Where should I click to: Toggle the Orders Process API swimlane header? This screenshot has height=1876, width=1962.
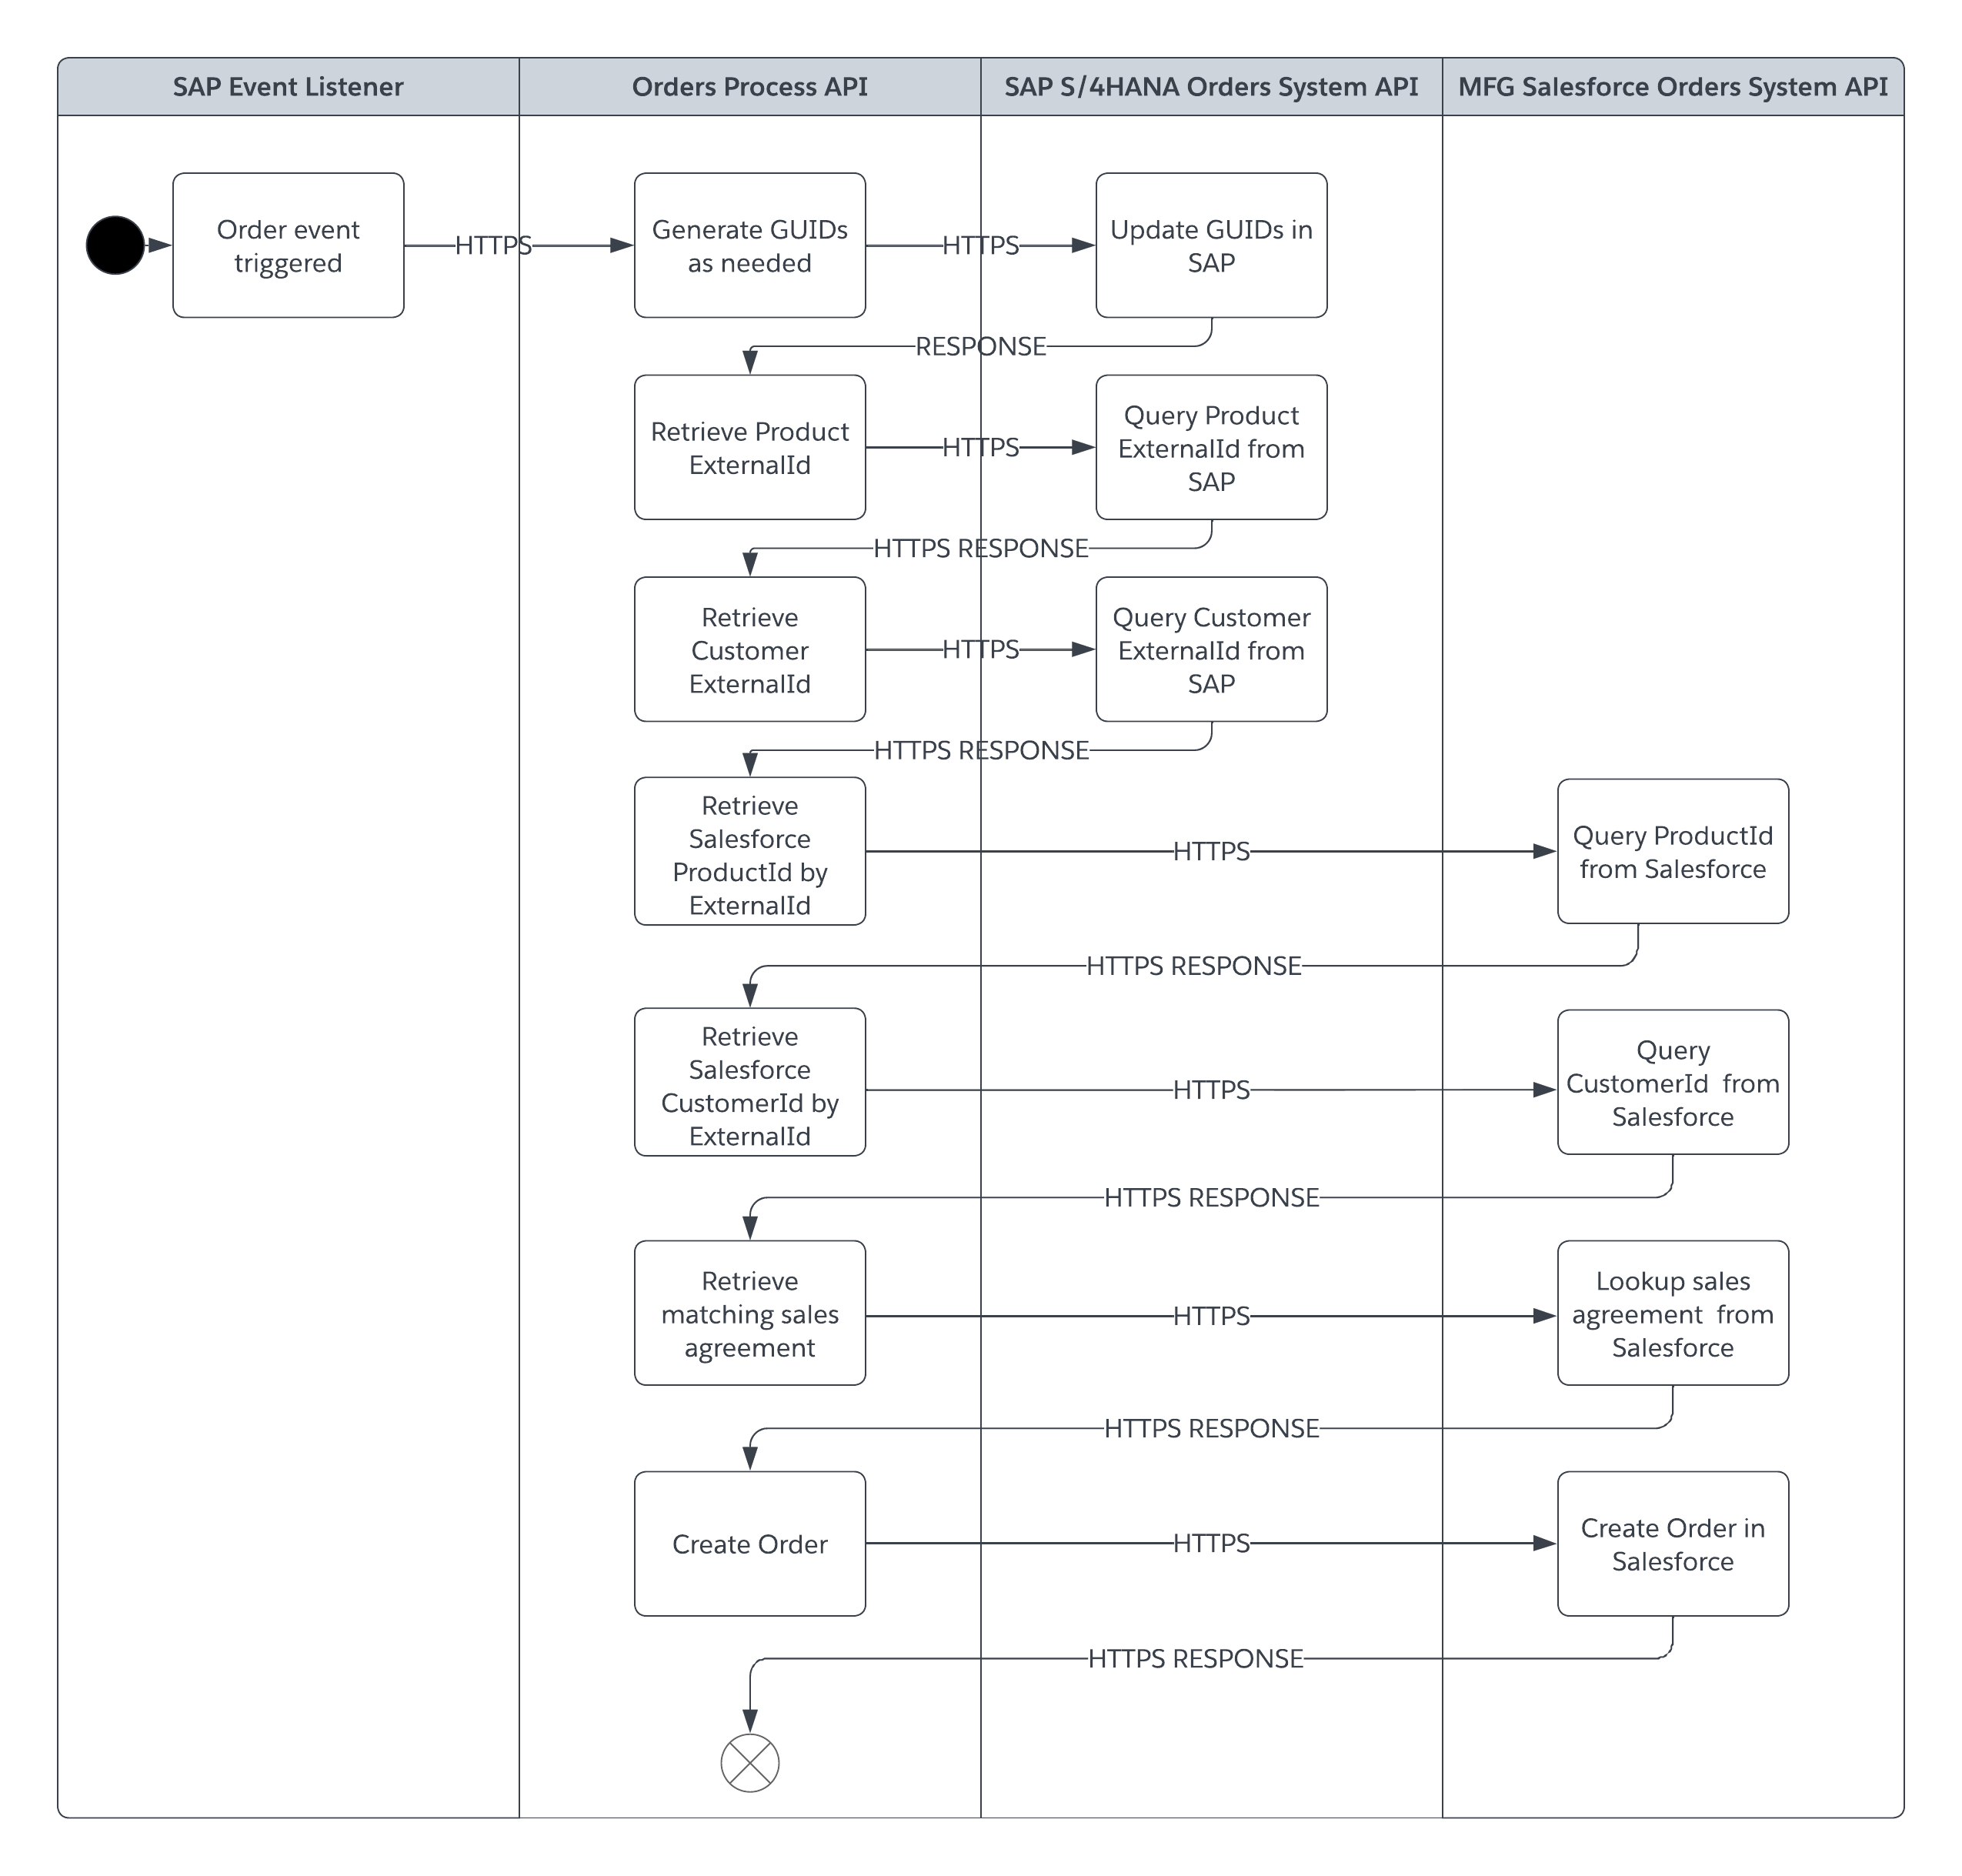coord(736,70)
